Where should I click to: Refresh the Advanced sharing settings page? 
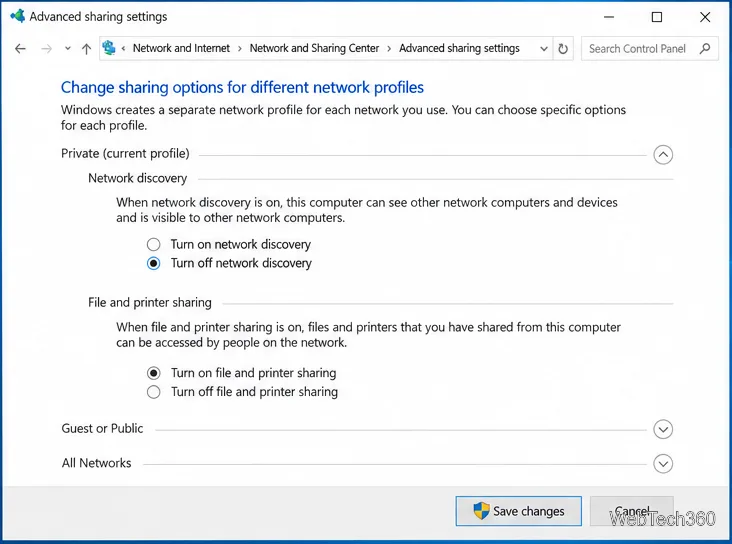(563, 49)
